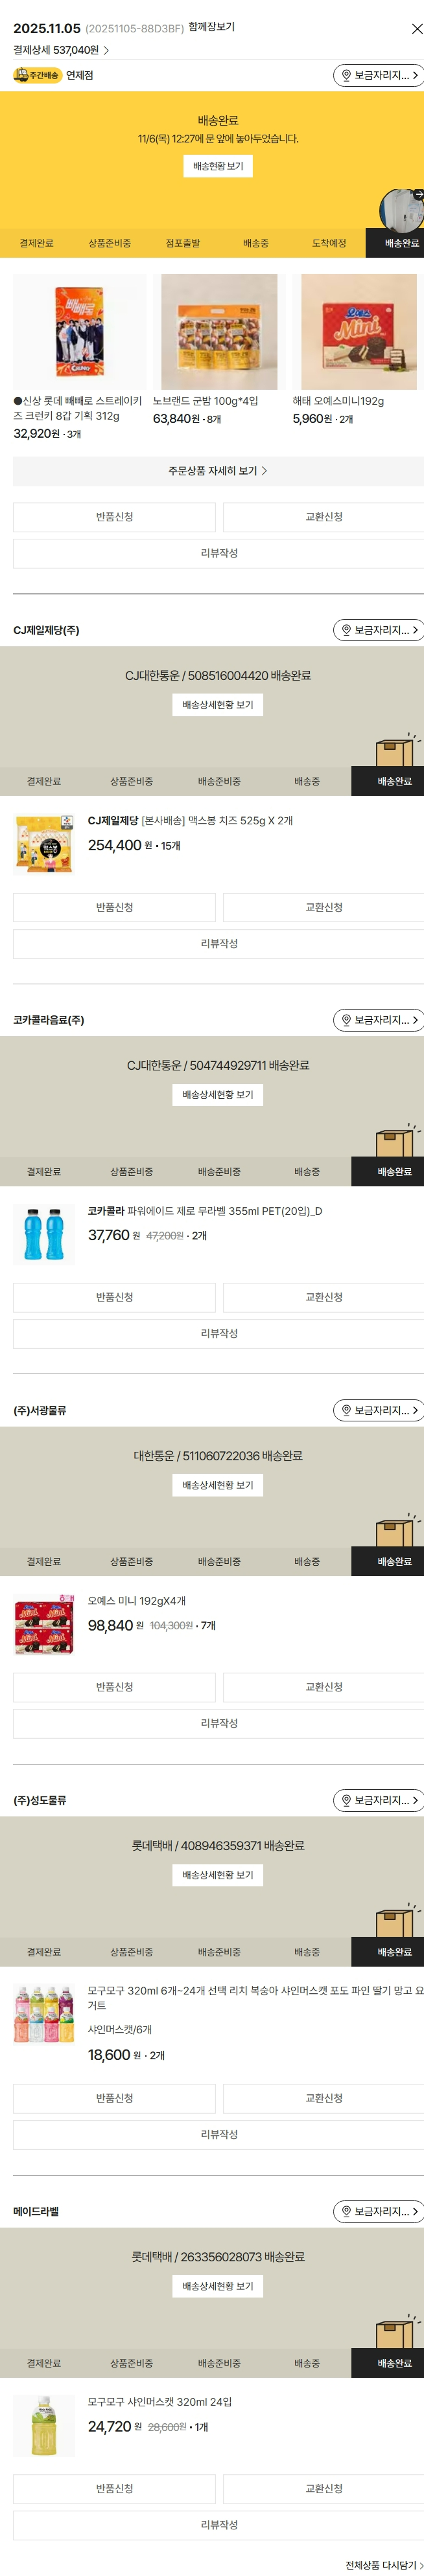424x2576 pixels.
Task: Open the 빼빼로 스트레이키즈 product image
Action: click(79, 332)
